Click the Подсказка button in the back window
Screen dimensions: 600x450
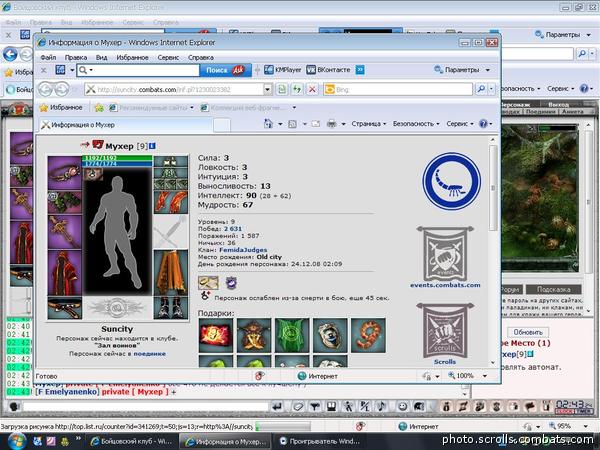point(553,290)
